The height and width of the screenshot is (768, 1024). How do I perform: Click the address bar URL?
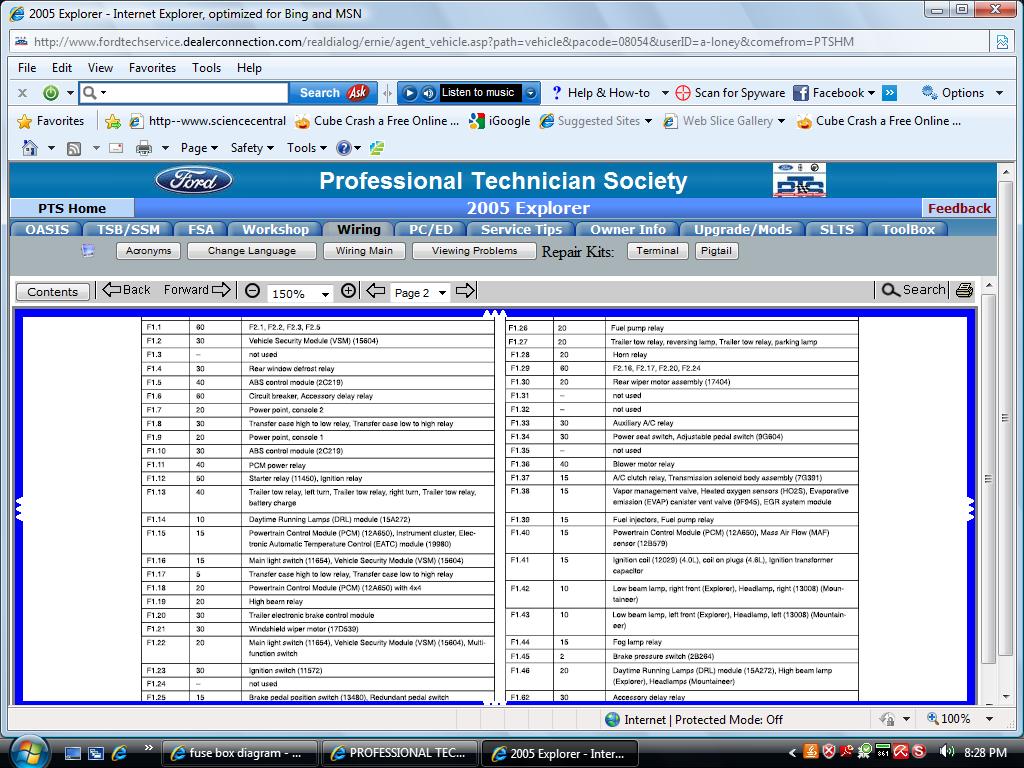[444, 42]
